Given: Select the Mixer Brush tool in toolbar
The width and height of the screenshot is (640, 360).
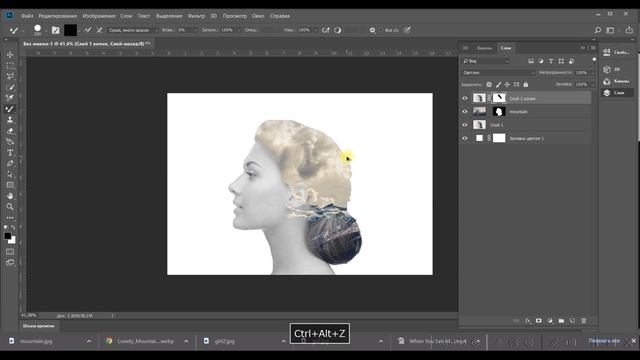Looking at the screenshot, I should tap(10, 109).
